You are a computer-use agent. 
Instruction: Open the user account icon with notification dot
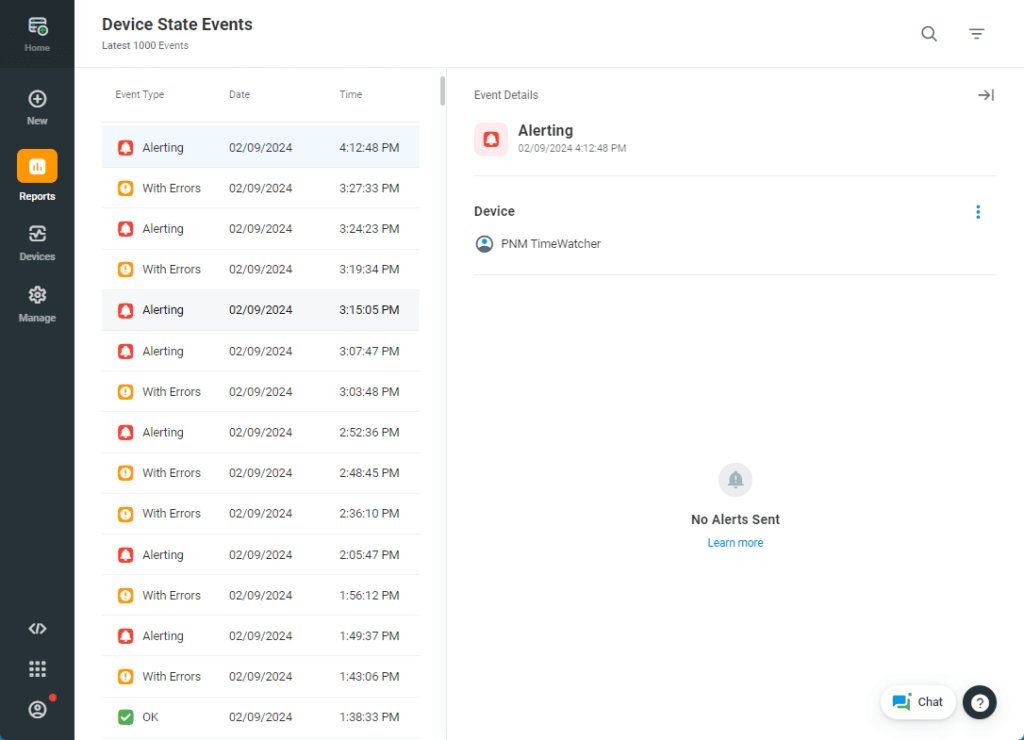coord(37,709)
